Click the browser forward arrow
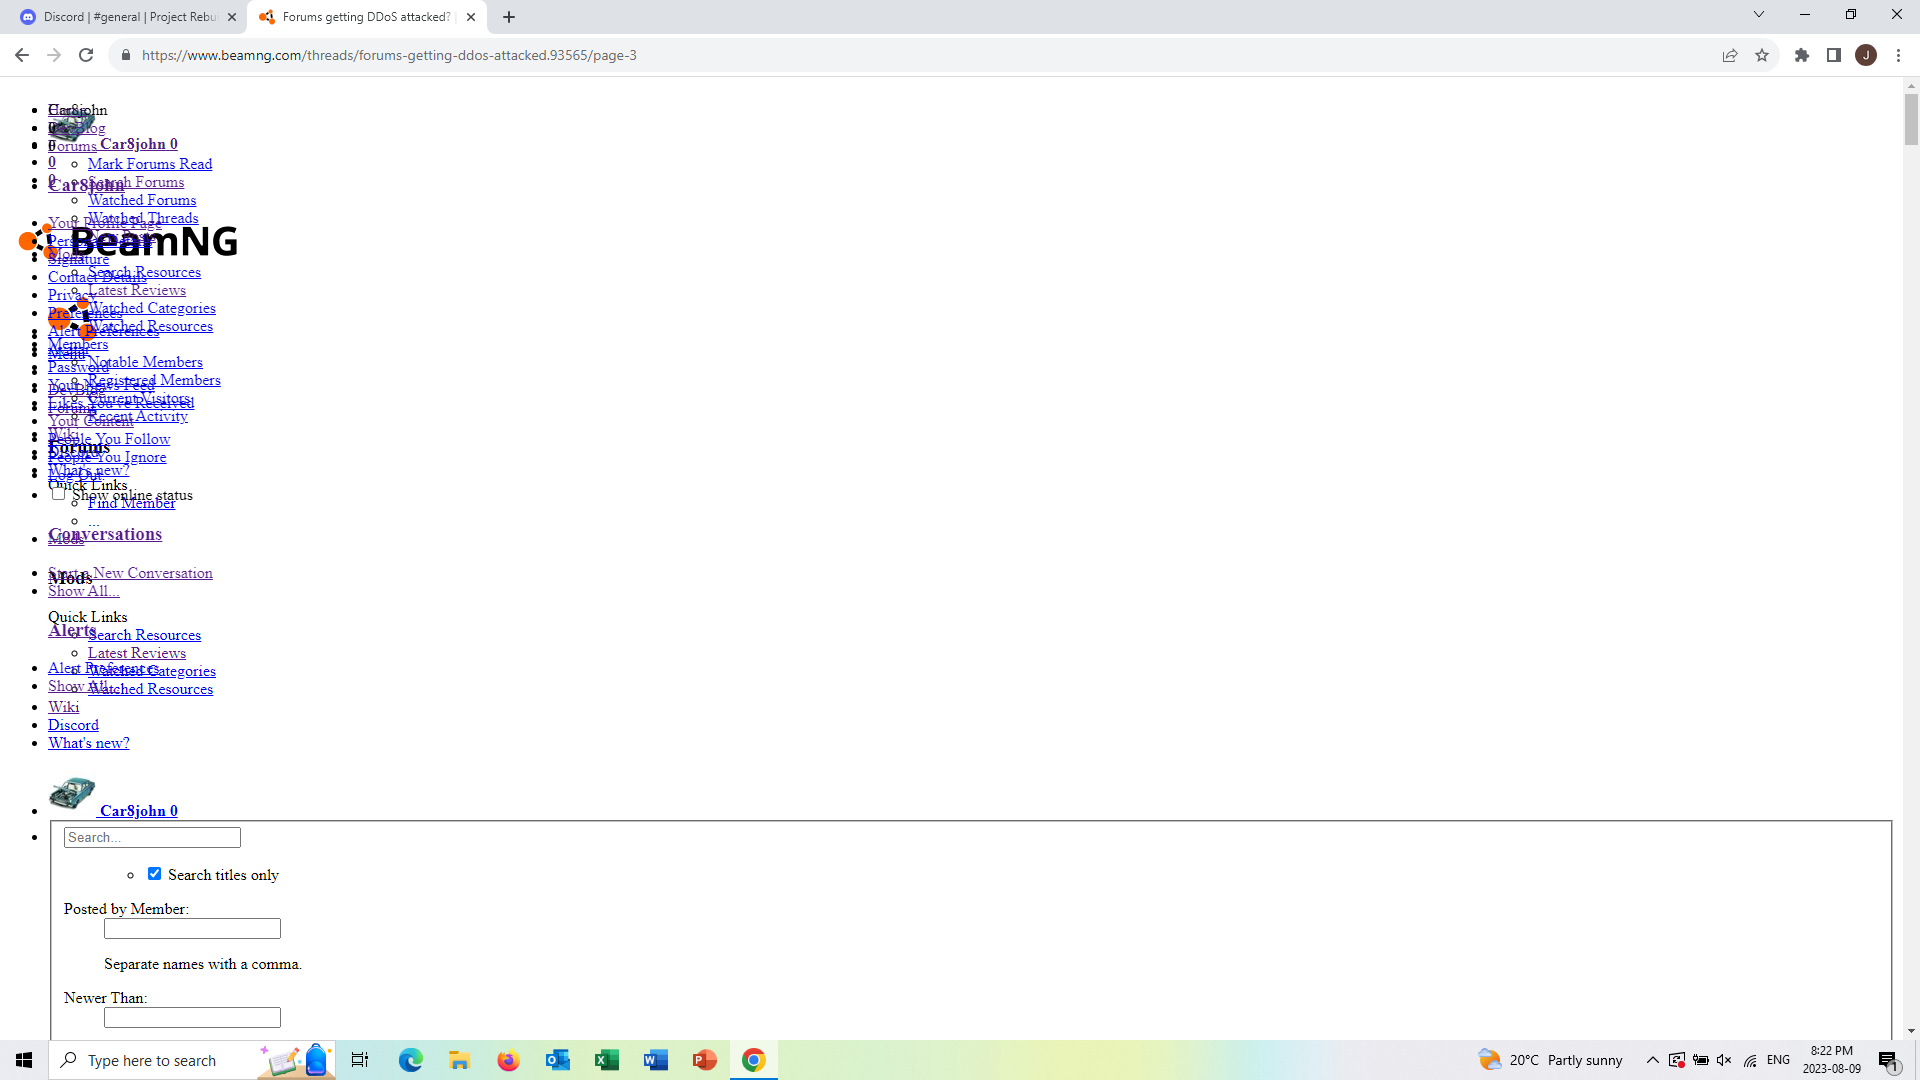Viewport: 1920px width, 1080px height. (x=54, y=55)
